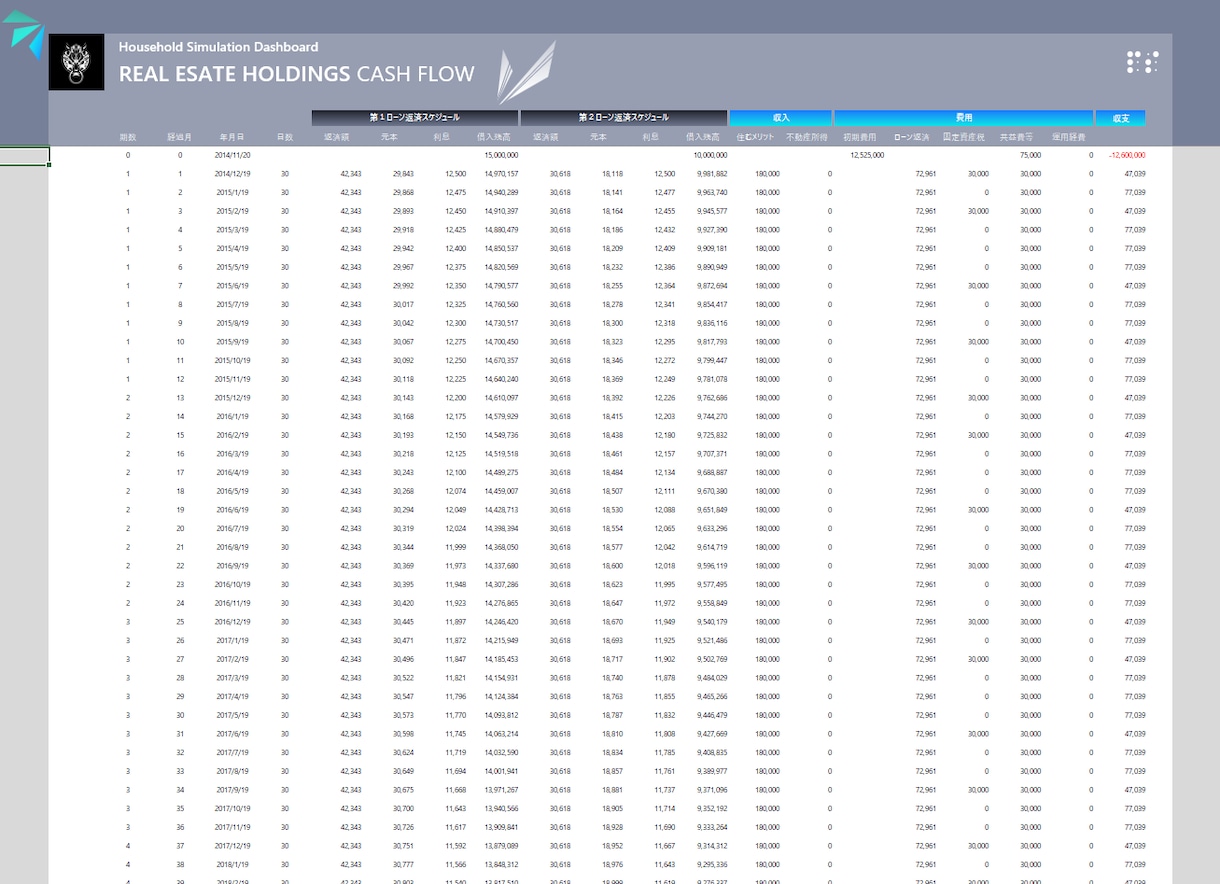Select the date cell 2015/6/19
Screen dimensions: 1220x884
233,286
